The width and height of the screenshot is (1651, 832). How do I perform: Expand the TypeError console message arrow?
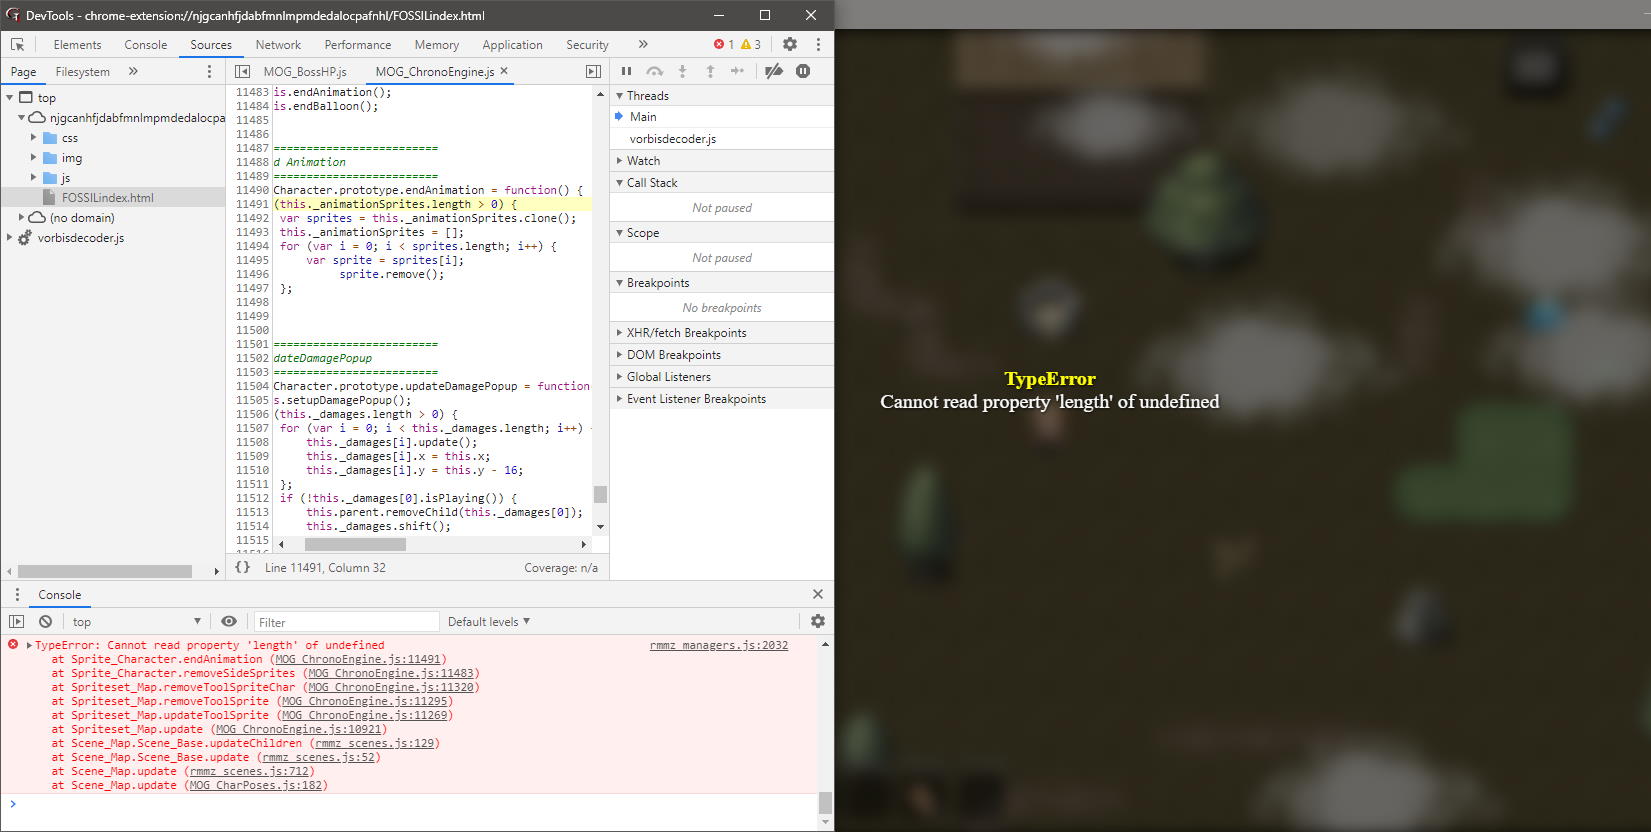coord(29,645)
